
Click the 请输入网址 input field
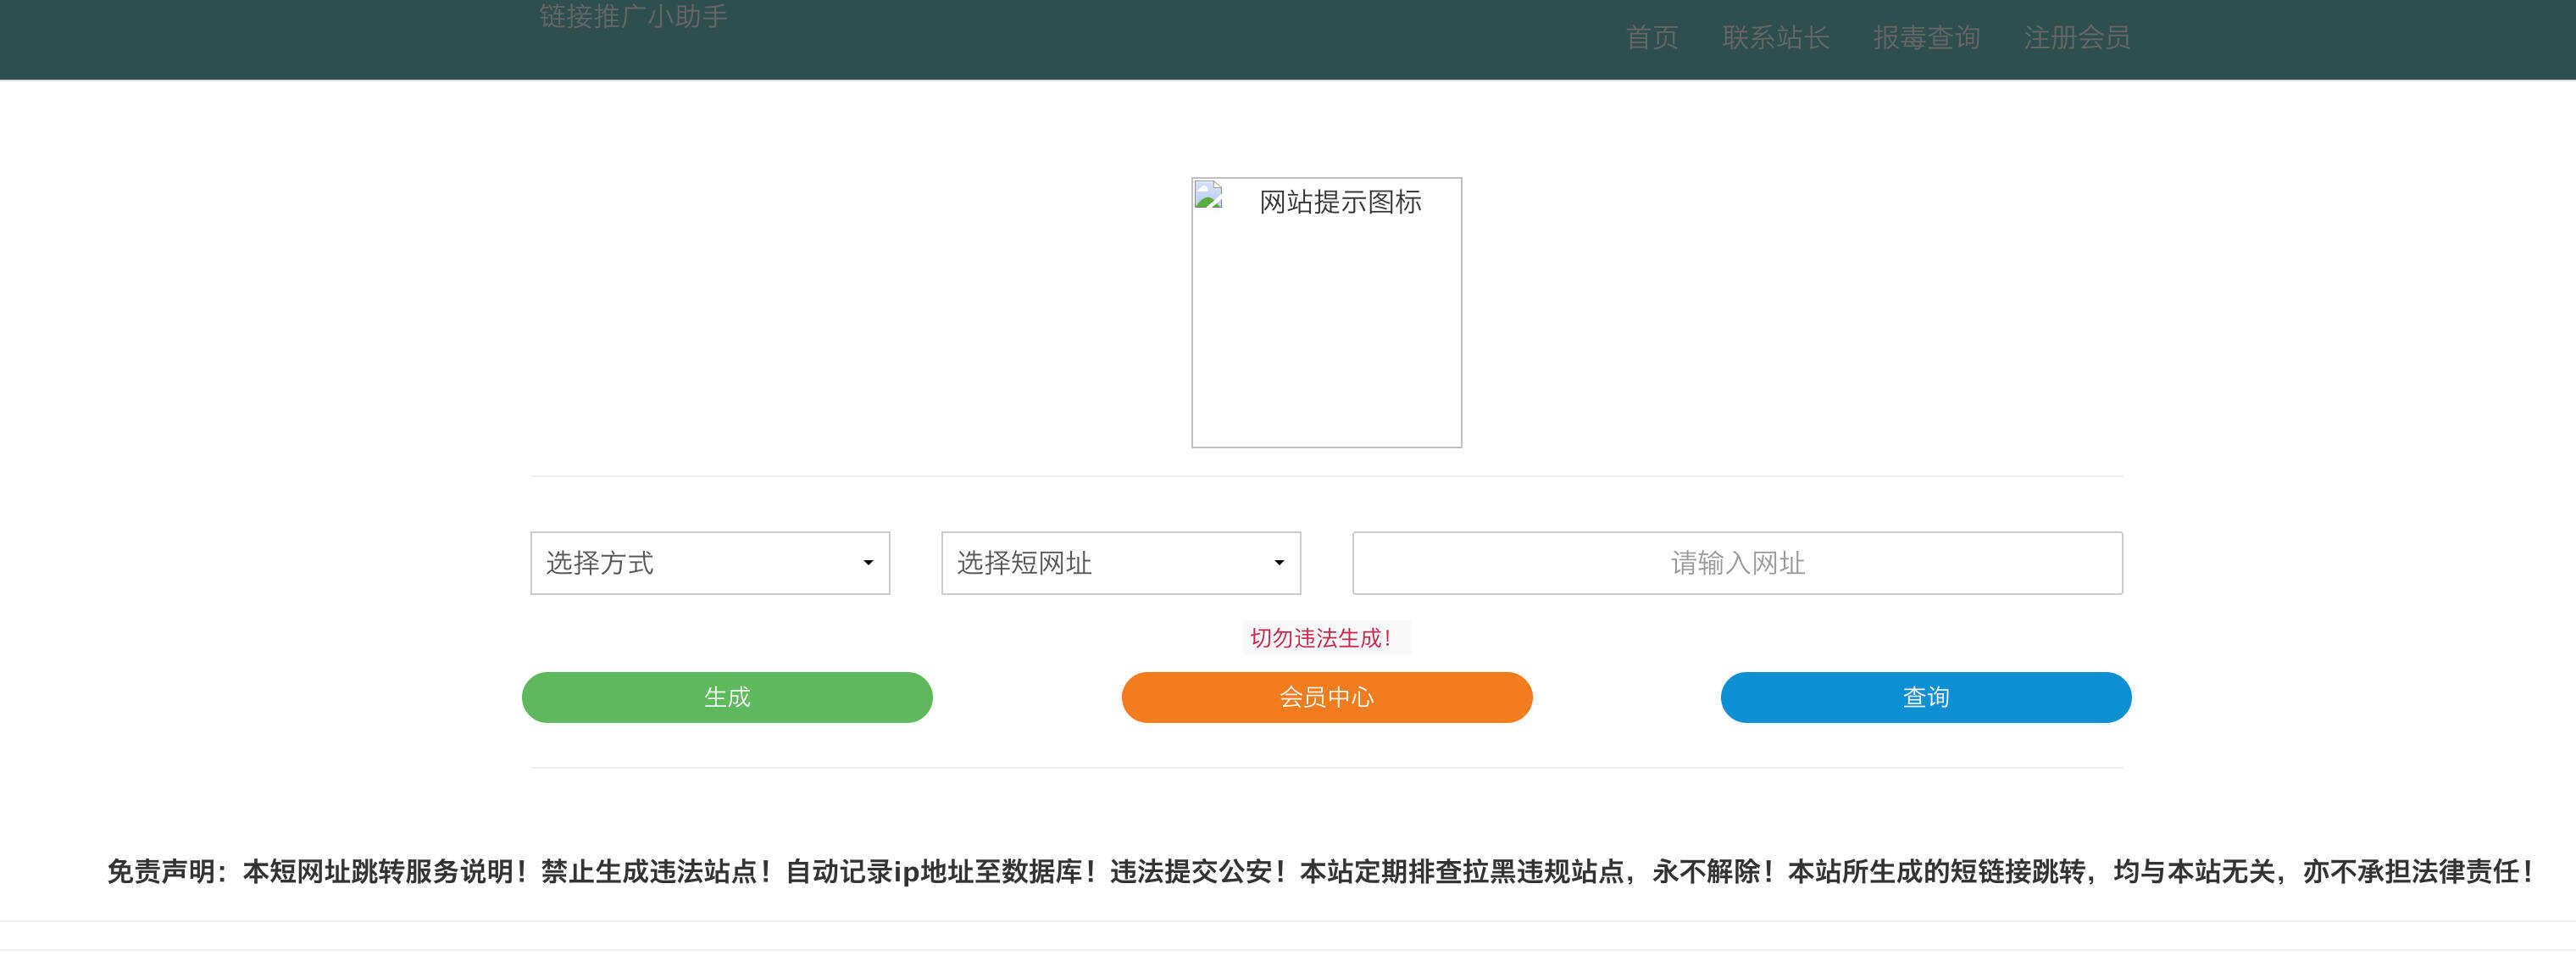pyautogui.click(x=1736, y=563)
